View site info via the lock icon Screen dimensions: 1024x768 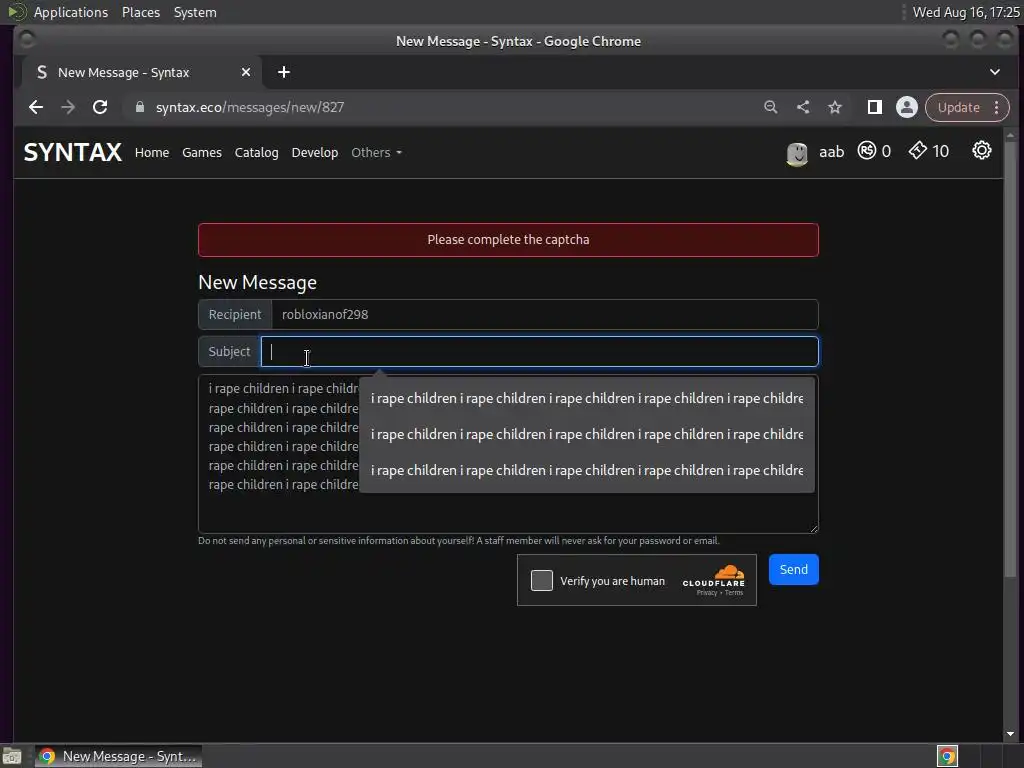pos(140,107)
